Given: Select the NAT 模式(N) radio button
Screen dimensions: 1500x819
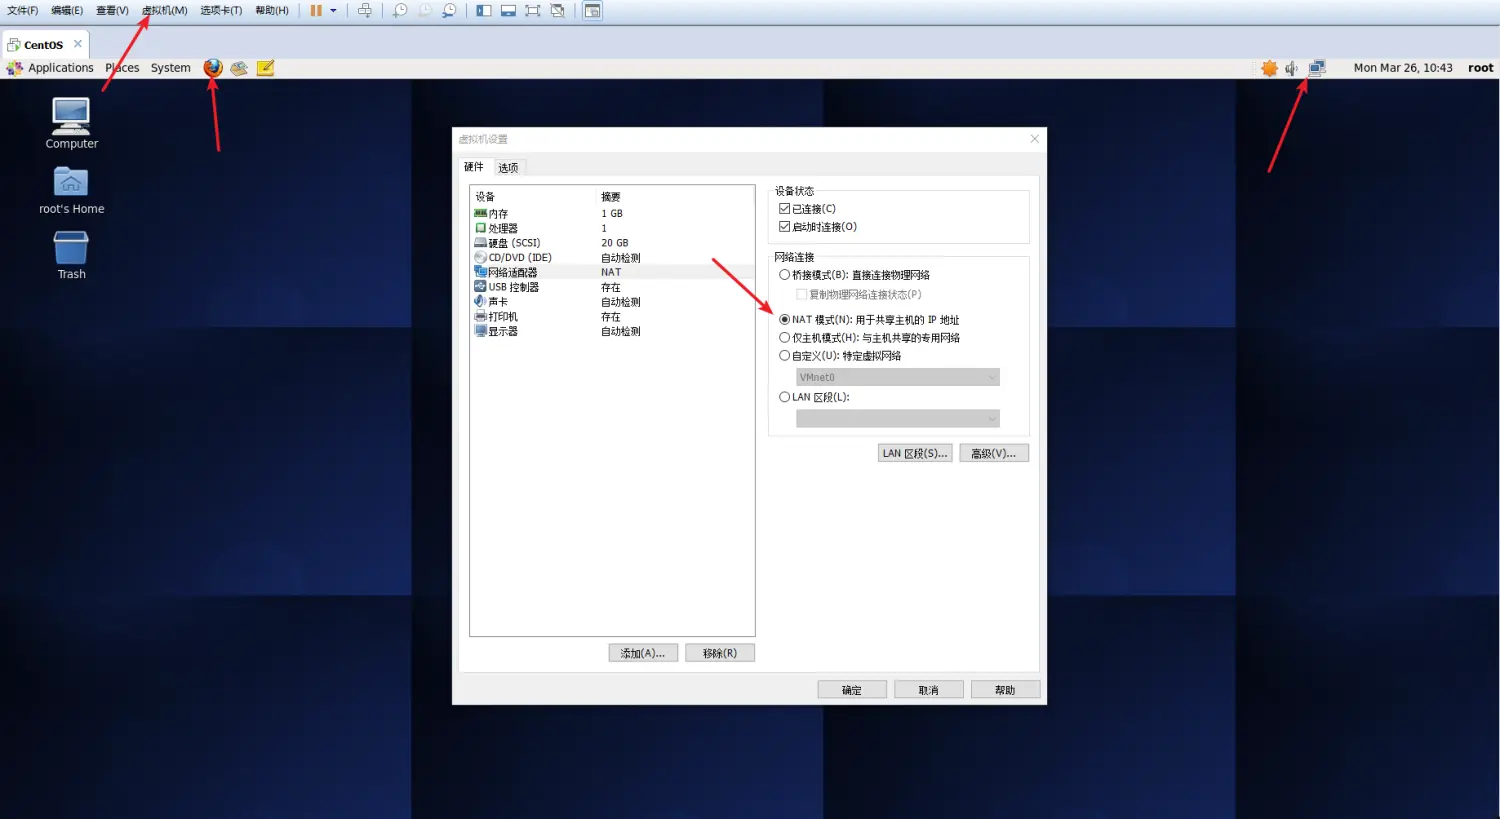Looking at the screenshot, I should click(x=785, y=320).
